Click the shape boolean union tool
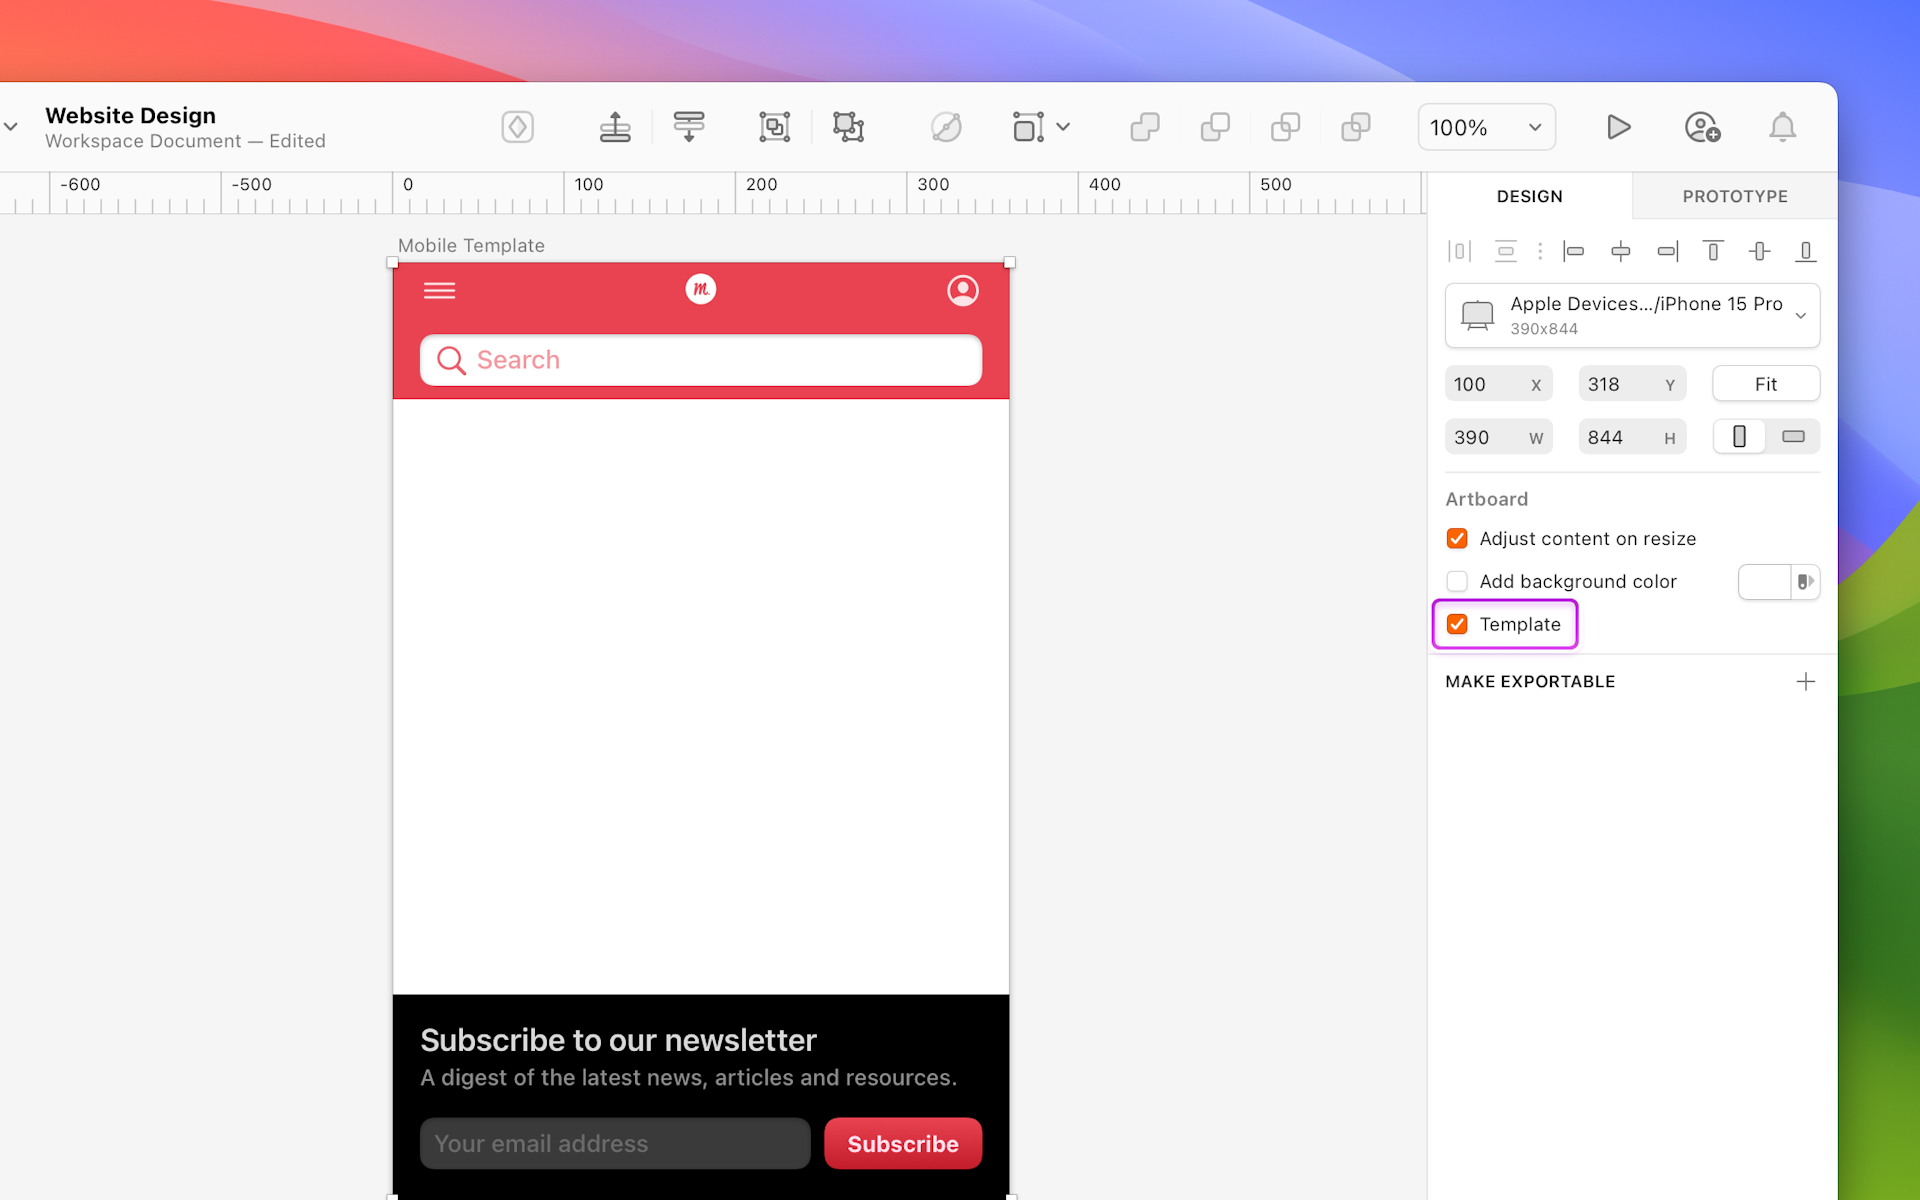This screenshot has width=1920, height=1200. (1143, 127)
